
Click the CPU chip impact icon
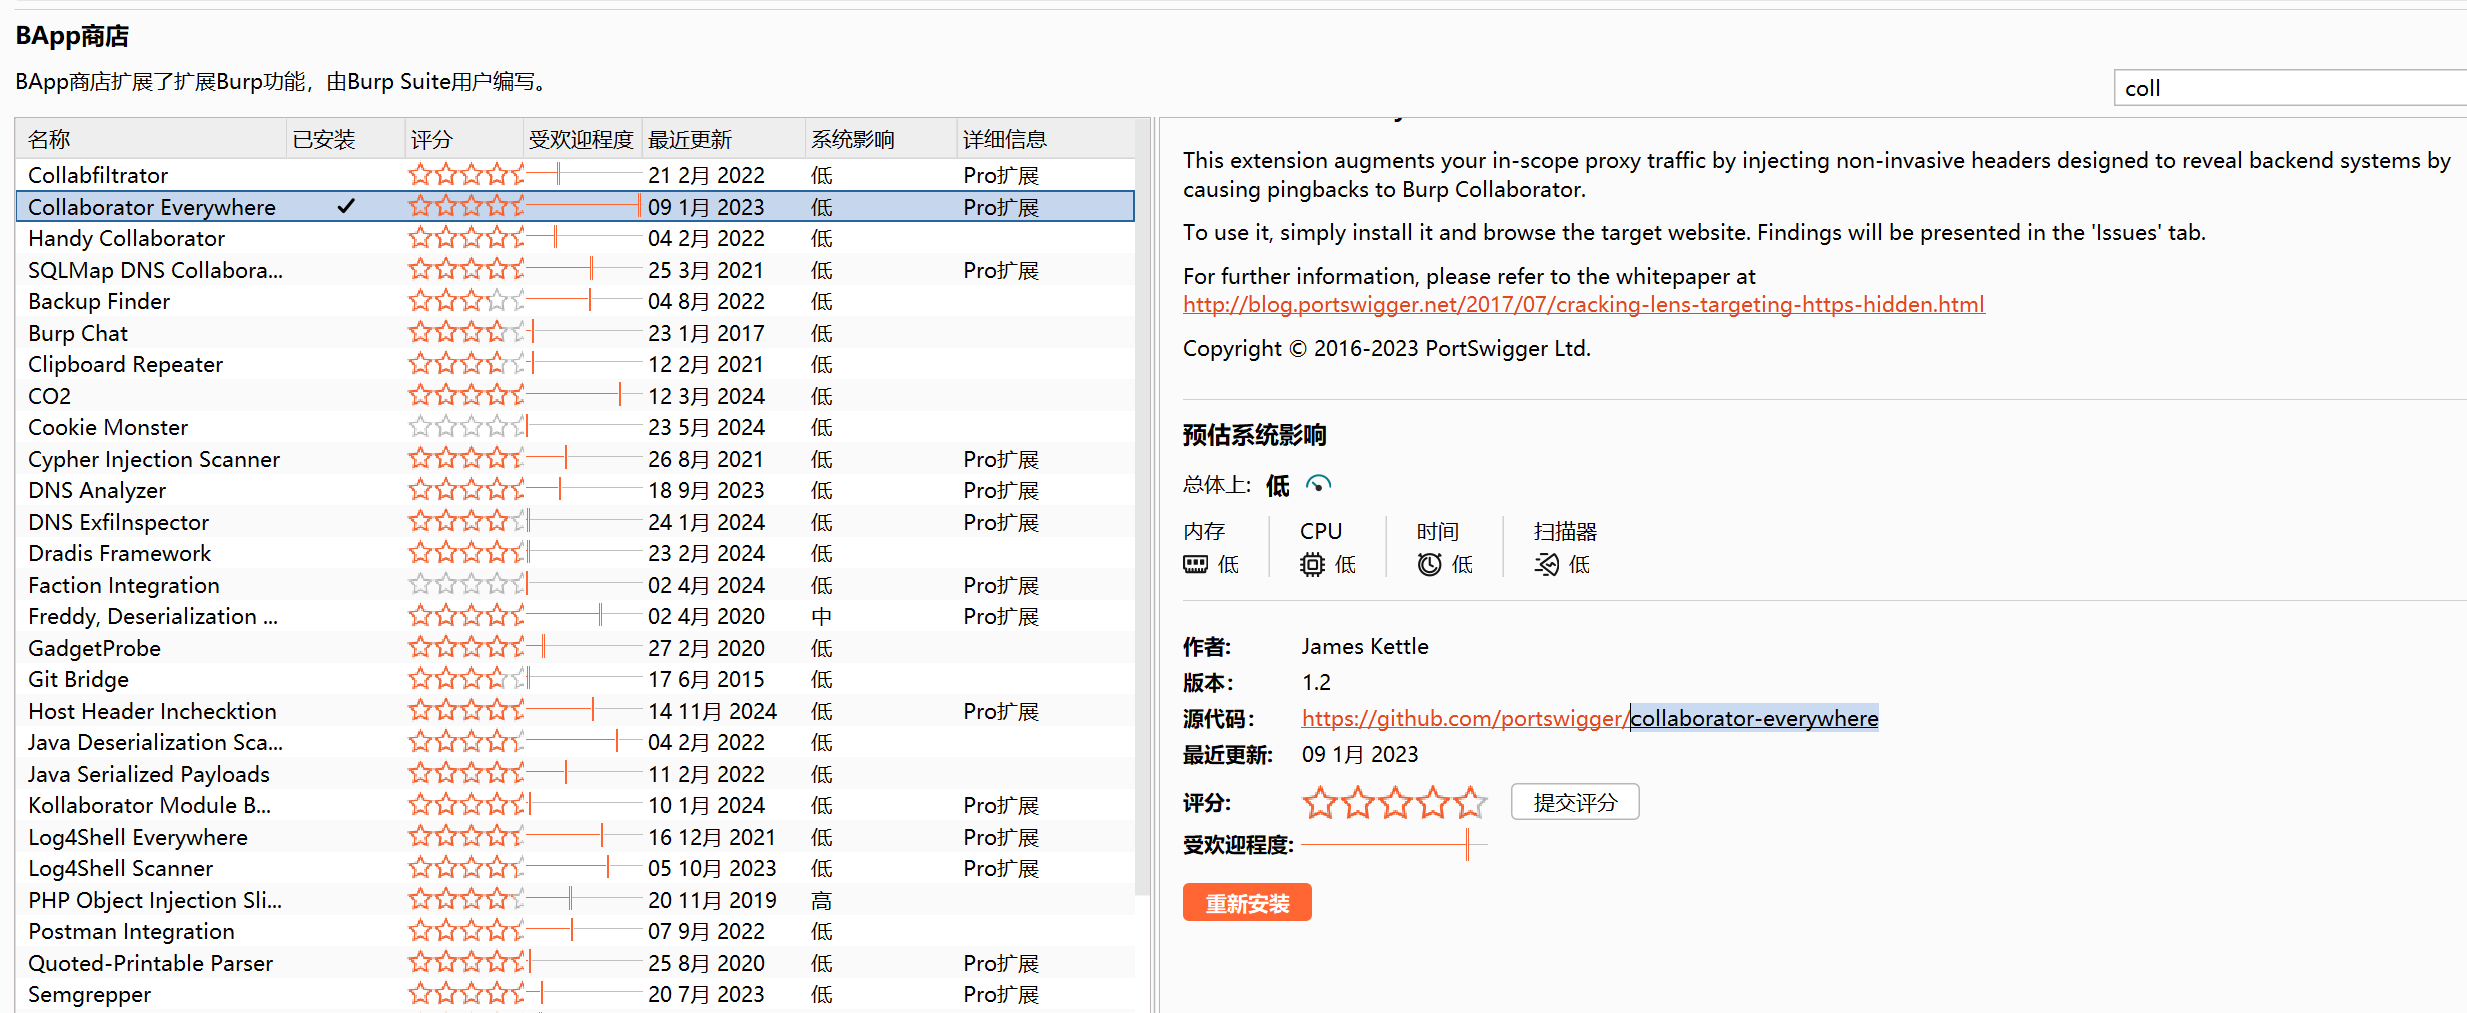click(x=1312, y=565)
